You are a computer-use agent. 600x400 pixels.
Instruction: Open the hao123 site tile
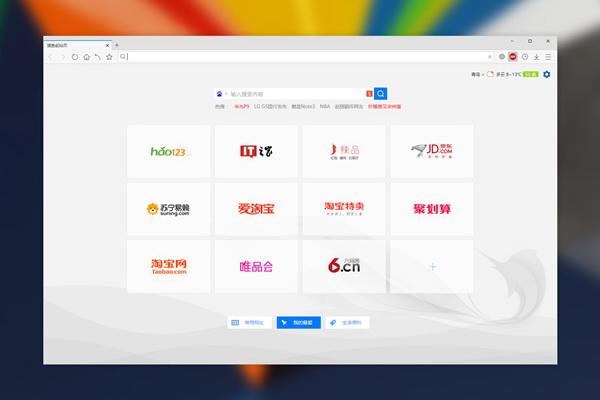pos(168,151)
